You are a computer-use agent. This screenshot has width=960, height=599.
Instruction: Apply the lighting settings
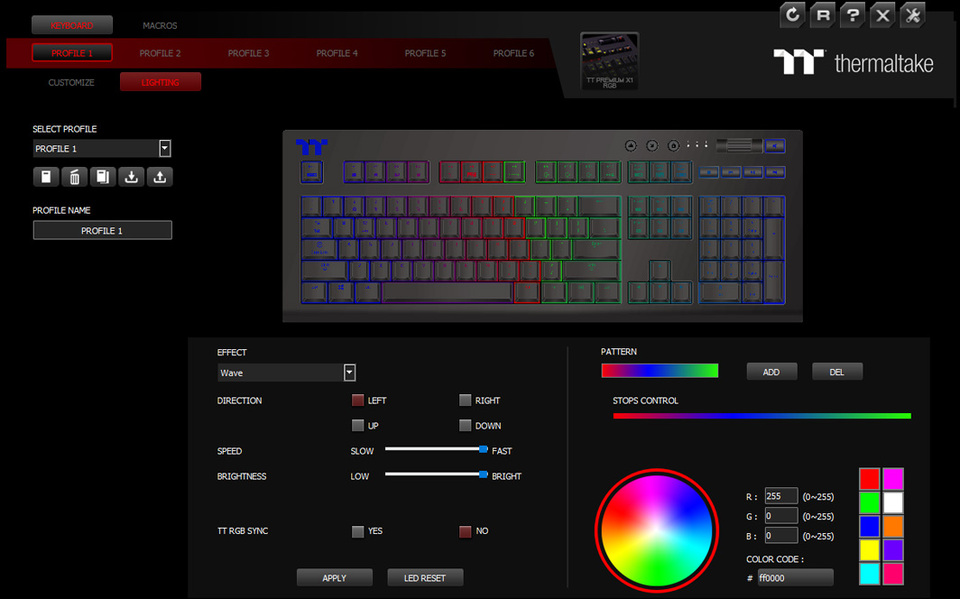(334, 577)
